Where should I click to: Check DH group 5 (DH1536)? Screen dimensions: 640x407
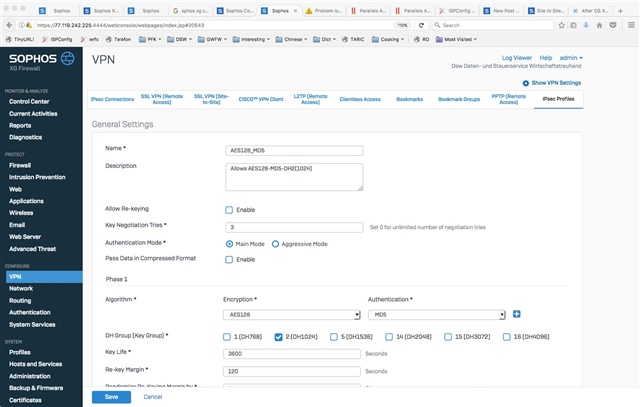point(334,337)
